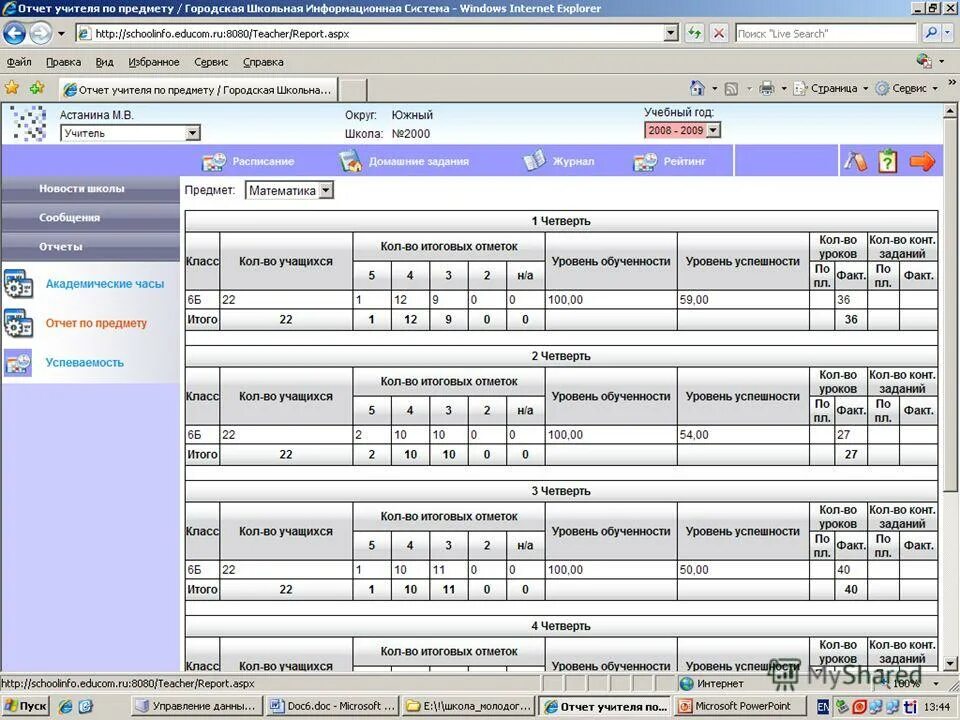This screenshot has height=720, width=960.
Task: Open the address bar dropdown arrow
Action: [671, 33]
